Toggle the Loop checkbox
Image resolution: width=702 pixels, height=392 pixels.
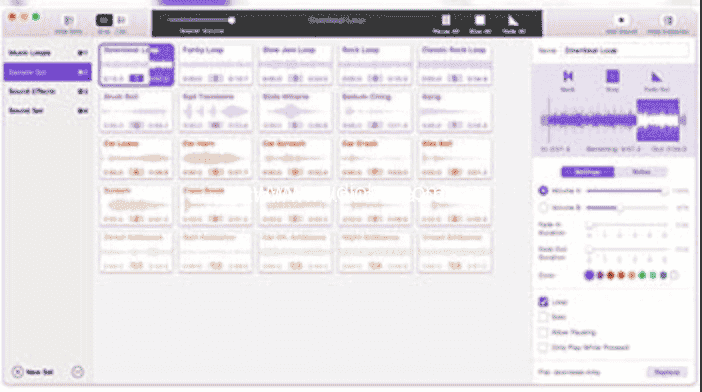[543, 302]
